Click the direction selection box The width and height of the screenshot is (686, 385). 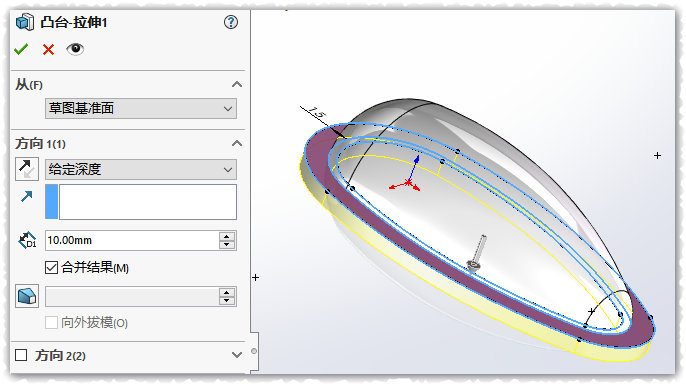tap(141, 202)
